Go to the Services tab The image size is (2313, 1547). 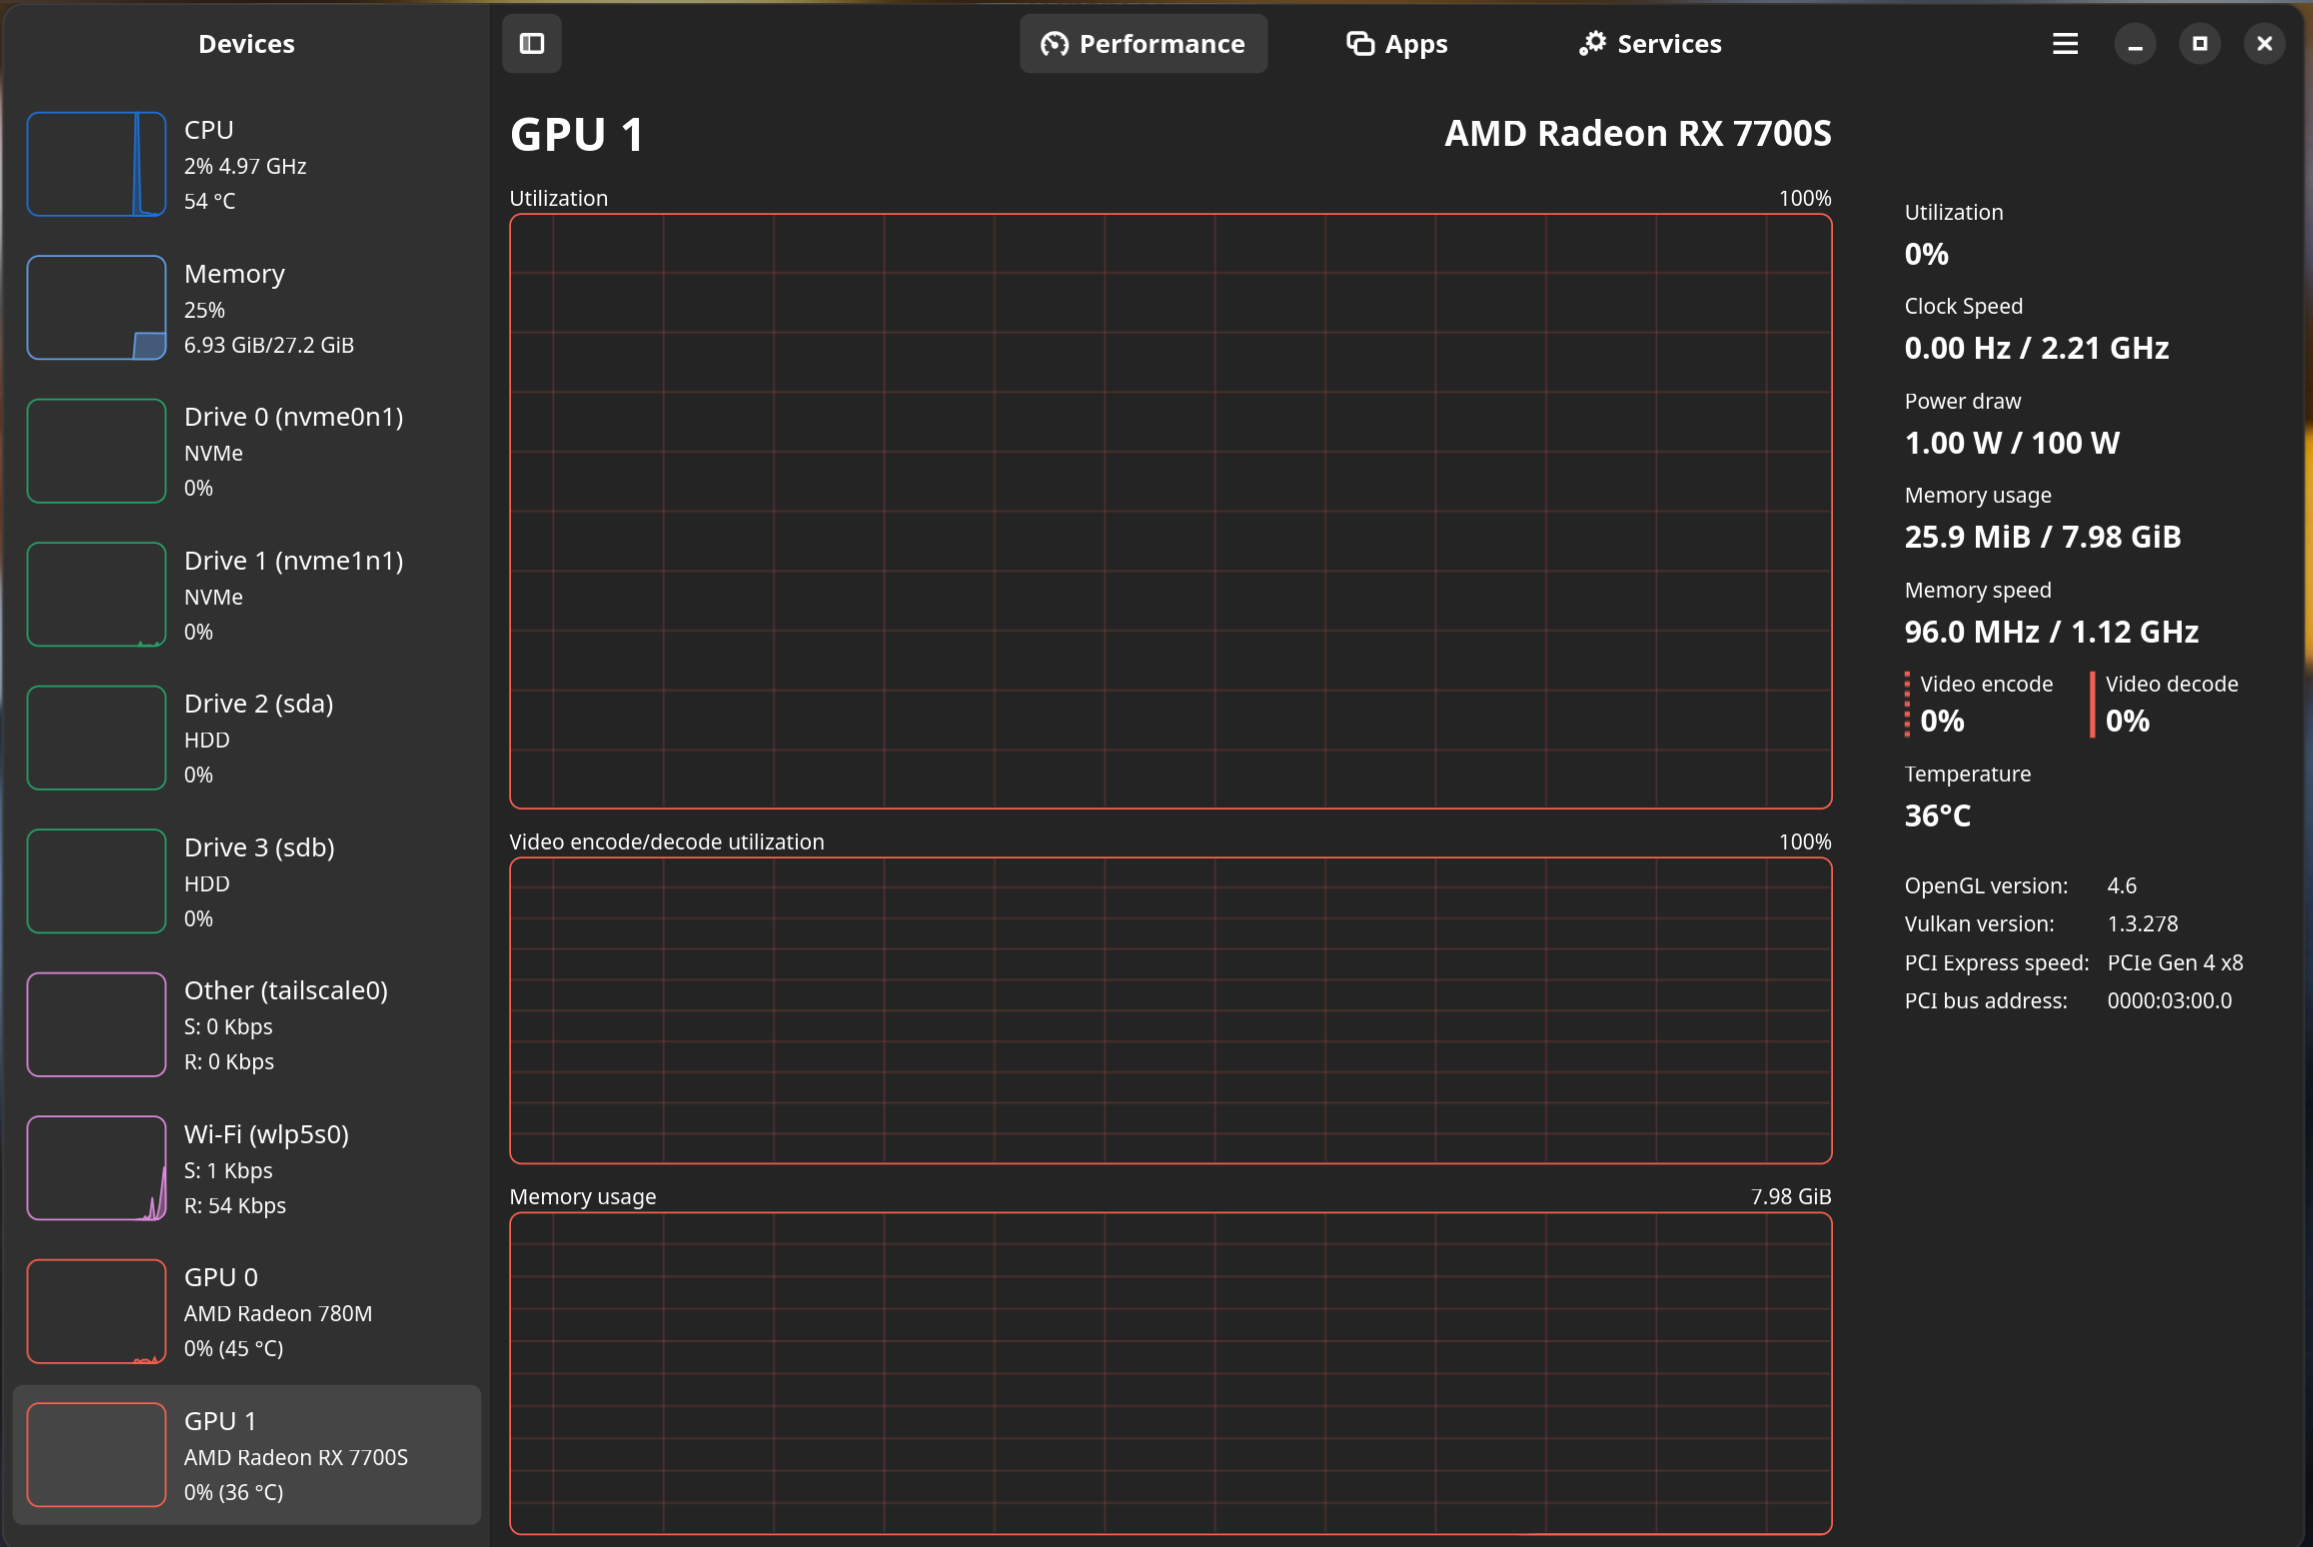pyautogui.click(x=1650, y=43)
